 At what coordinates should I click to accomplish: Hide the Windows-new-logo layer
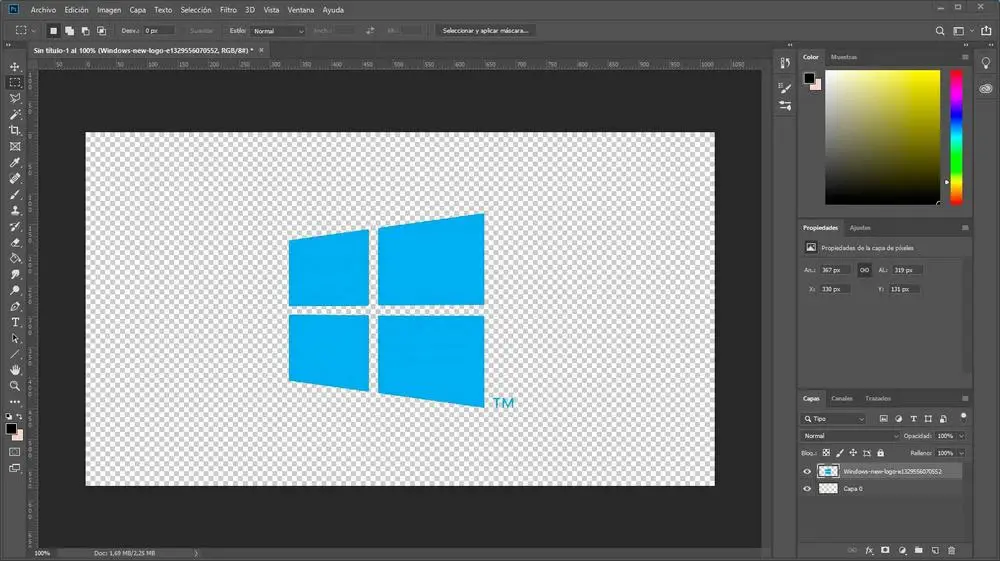point(807,472)
